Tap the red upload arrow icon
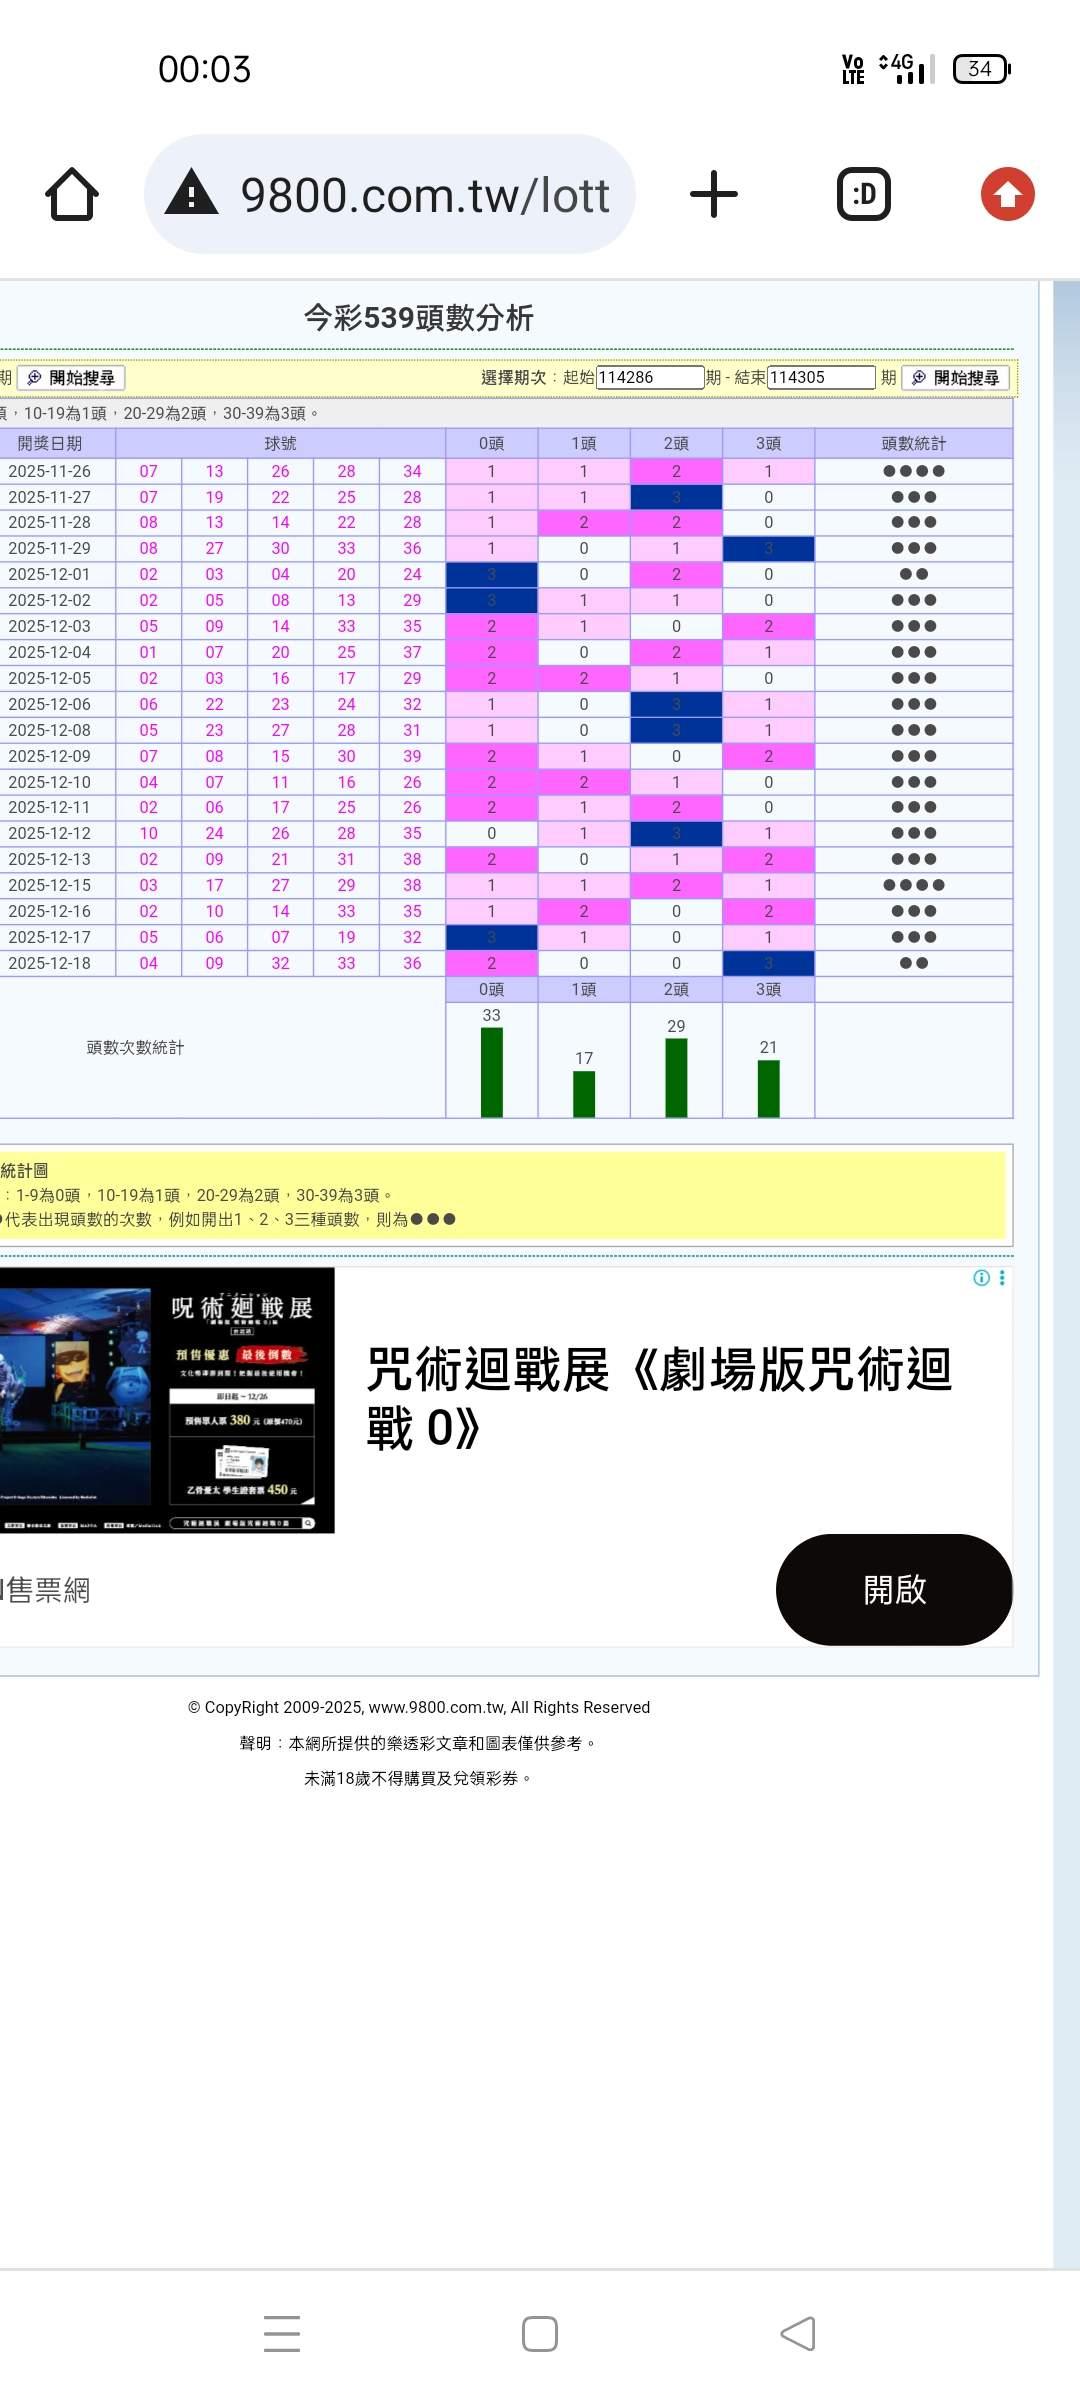 click(x=1007, y=194)
